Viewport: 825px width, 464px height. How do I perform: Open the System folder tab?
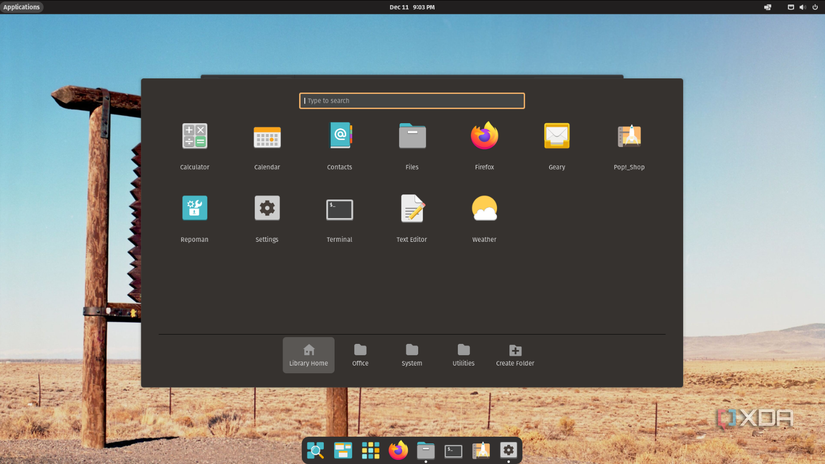412,355
